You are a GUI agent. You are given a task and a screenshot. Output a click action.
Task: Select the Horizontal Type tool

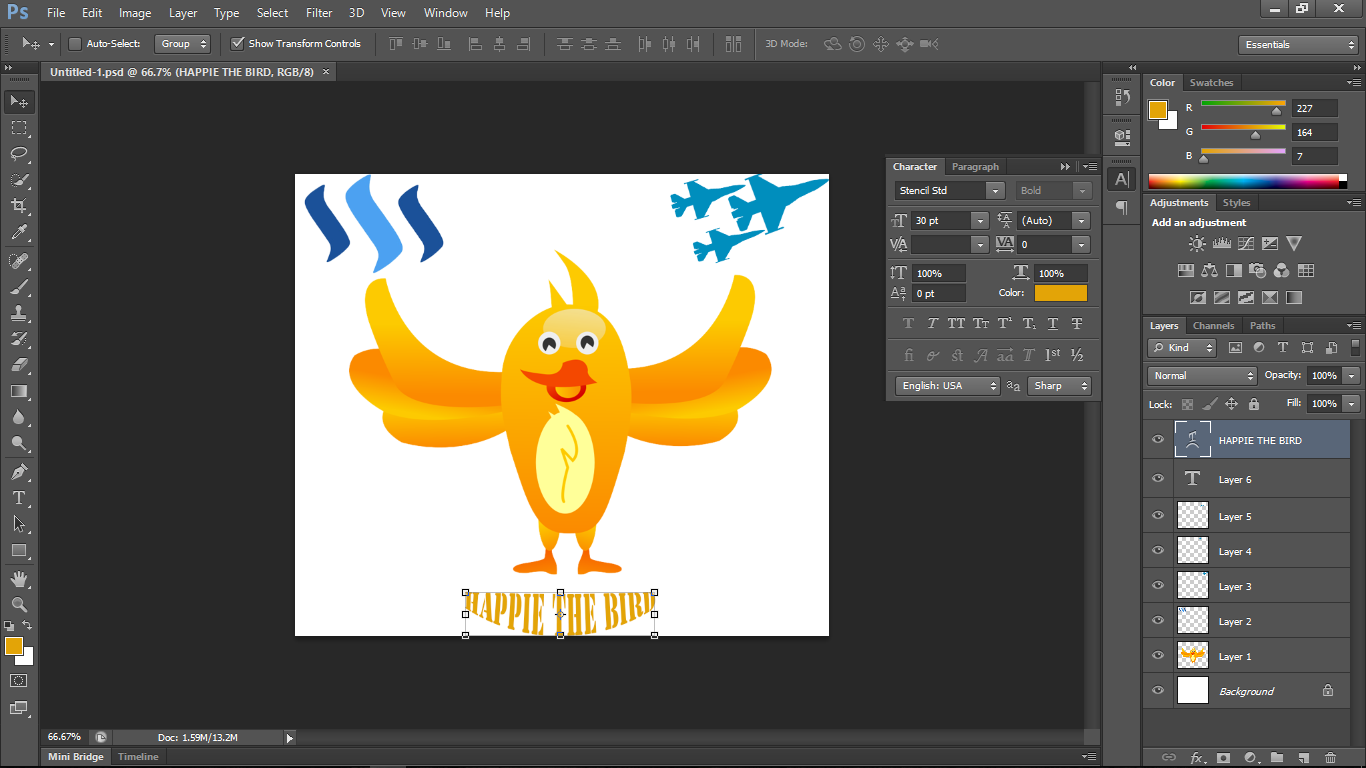coord(19,498)
